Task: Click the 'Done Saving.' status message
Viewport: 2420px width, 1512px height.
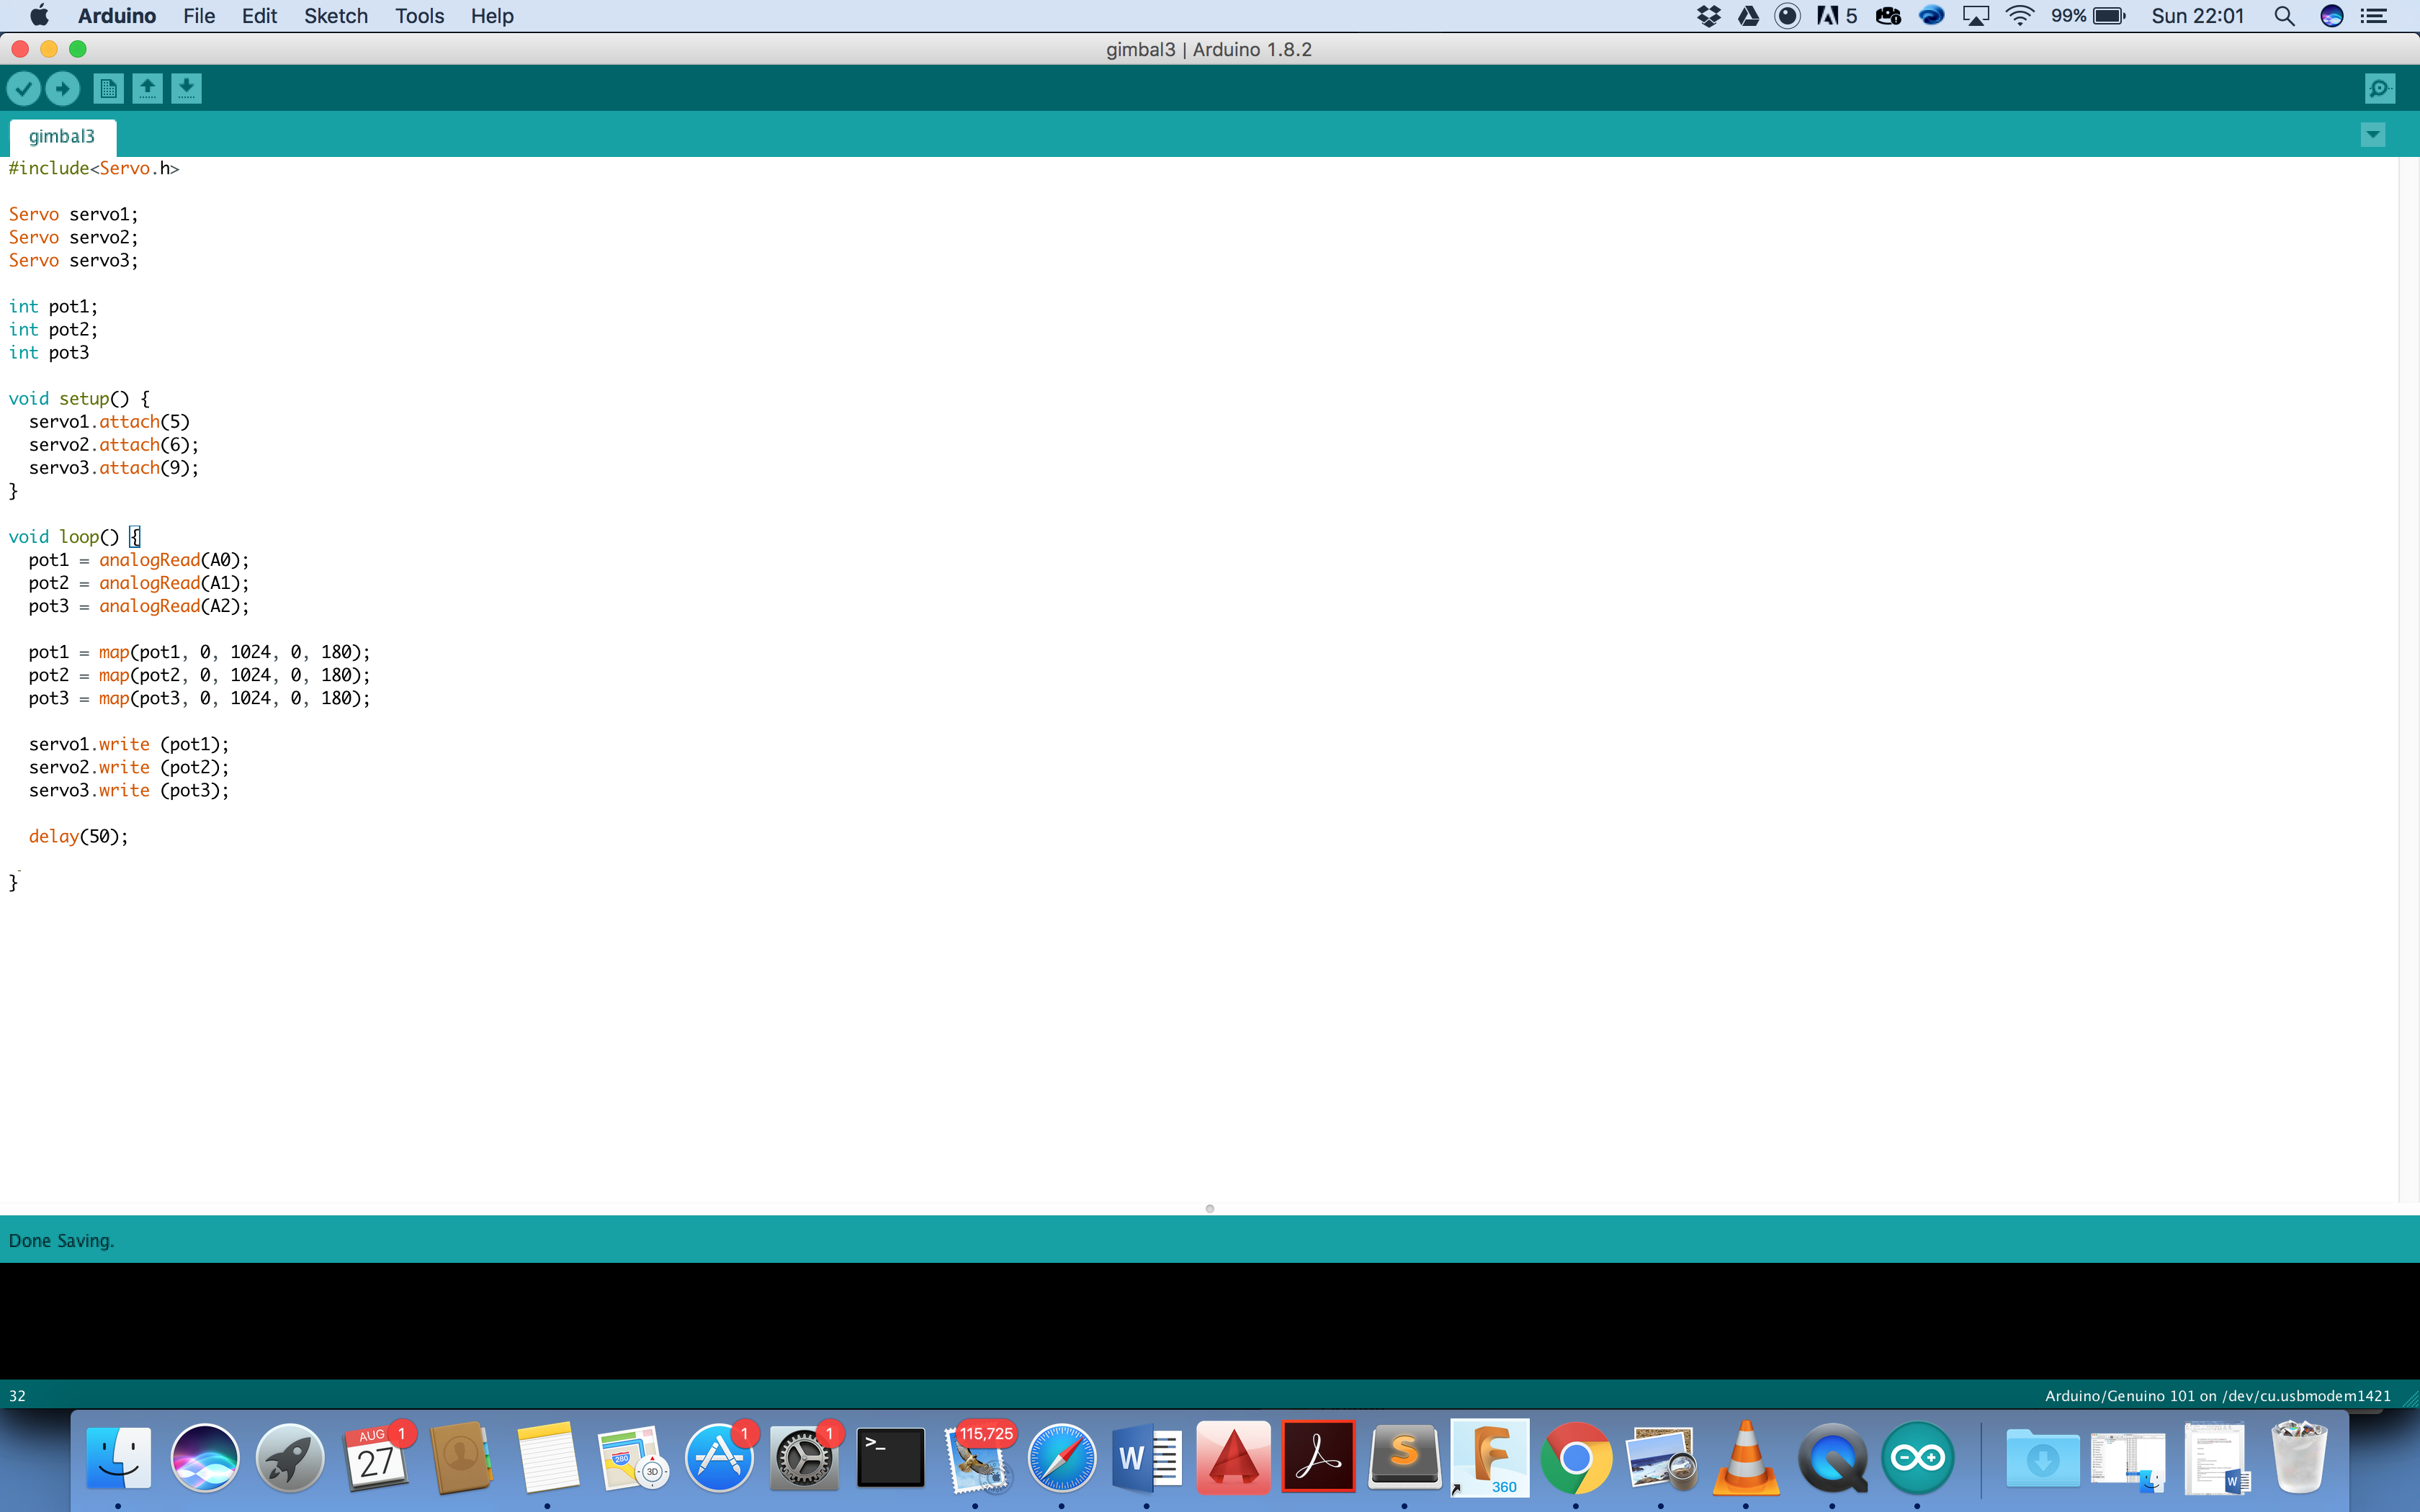Action: pos(61,1240)
